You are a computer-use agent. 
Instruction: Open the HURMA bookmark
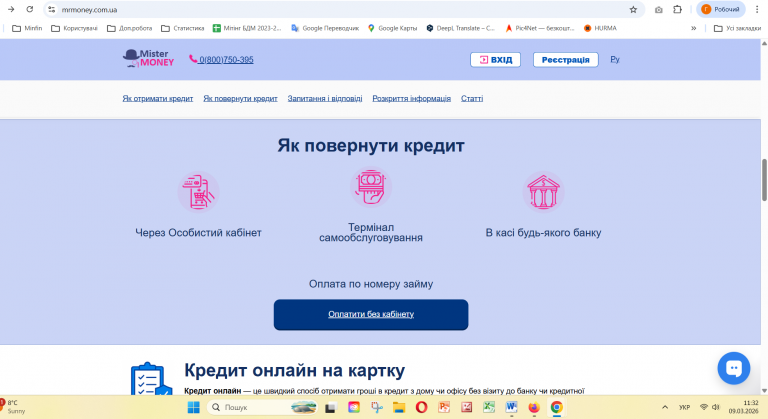coord(600,28)
